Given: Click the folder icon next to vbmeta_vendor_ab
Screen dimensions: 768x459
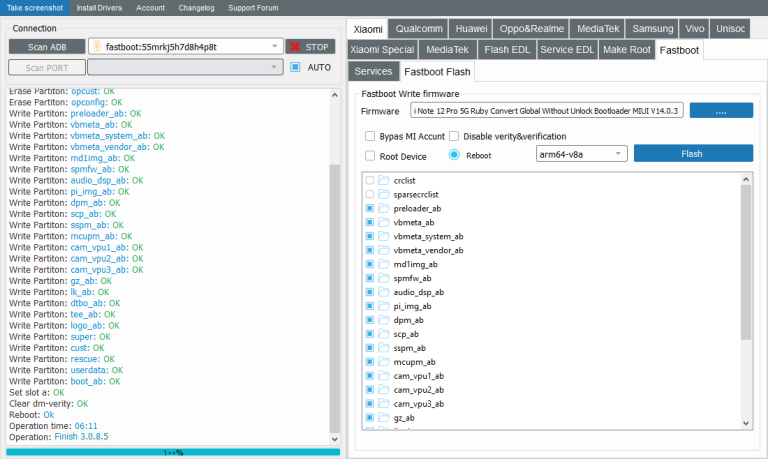Looking at the screenshot, I should click(384, 250).
